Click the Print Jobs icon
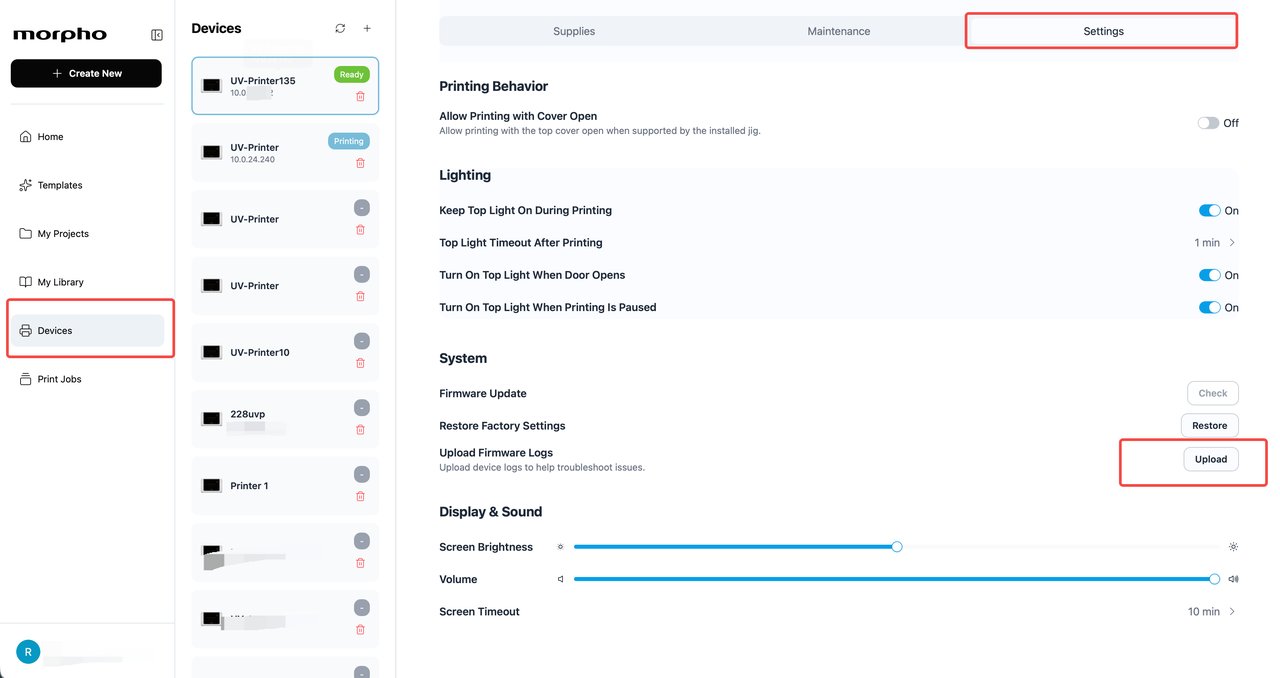This screenshot has width=1280, height=678. pos(26,379)
